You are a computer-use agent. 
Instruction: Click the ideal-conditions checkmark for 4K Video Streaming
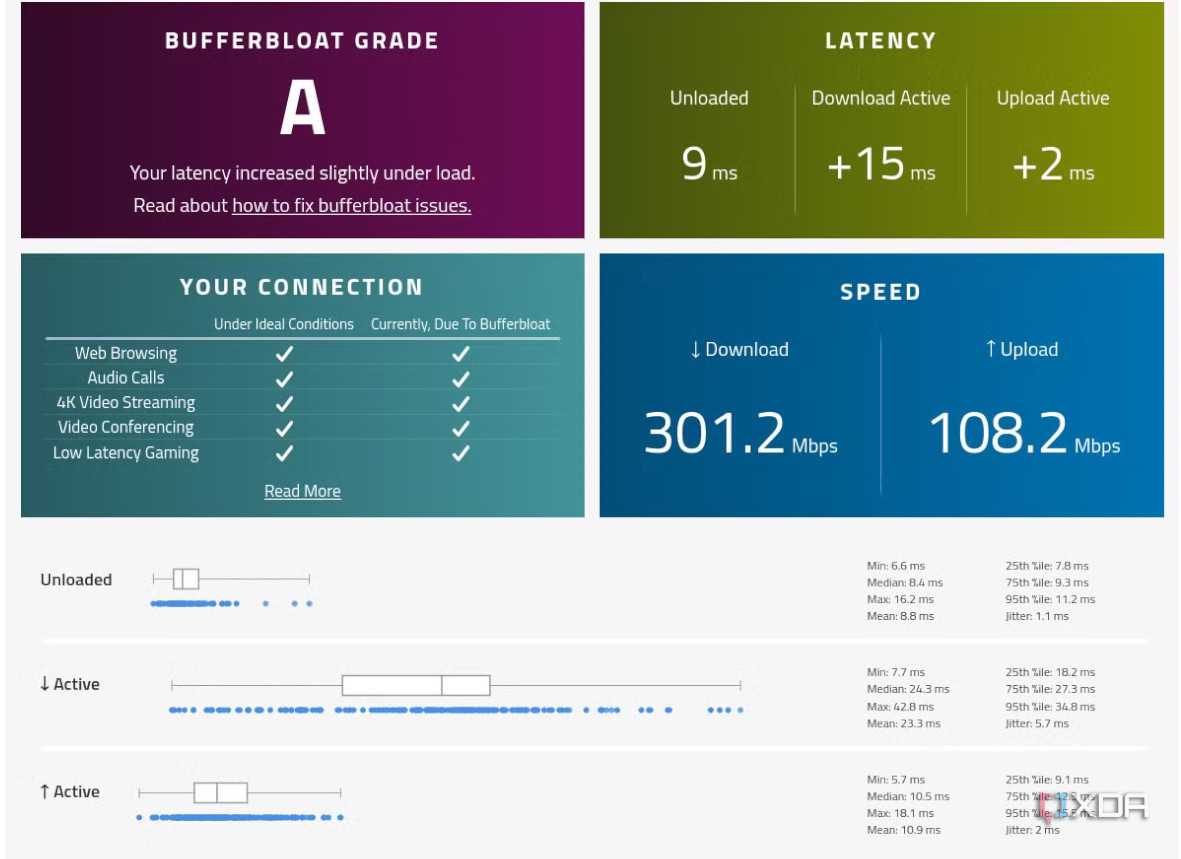point(284,403)
